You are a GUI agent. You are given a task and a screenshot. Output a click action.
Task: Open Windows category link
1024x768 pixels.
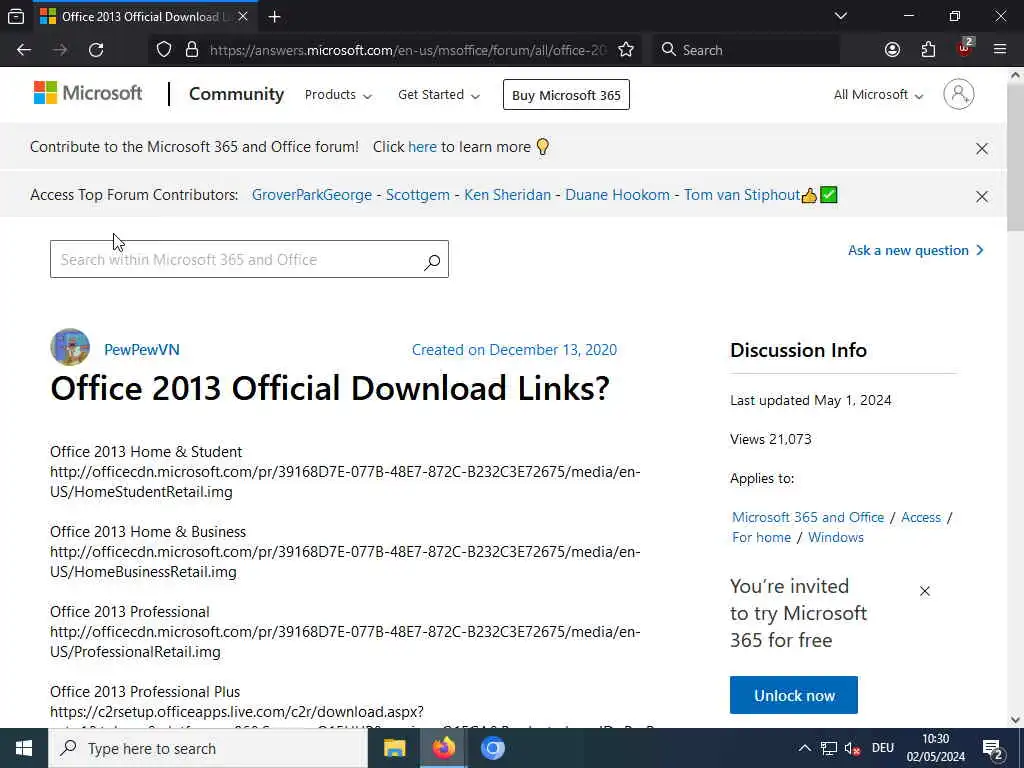tap(835, 537)
